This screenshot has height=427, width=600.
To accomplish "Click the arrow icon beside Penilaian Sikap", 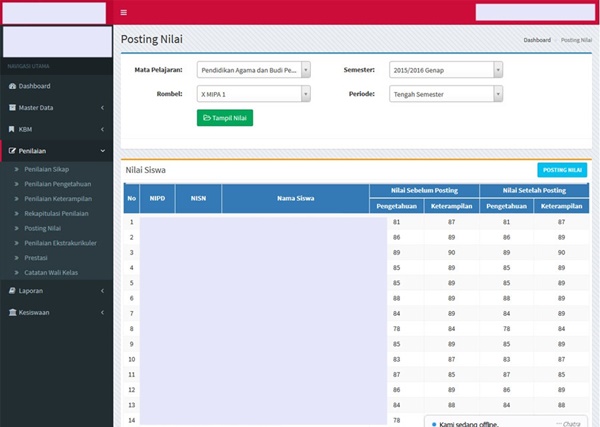I will [x=16, y=169].
